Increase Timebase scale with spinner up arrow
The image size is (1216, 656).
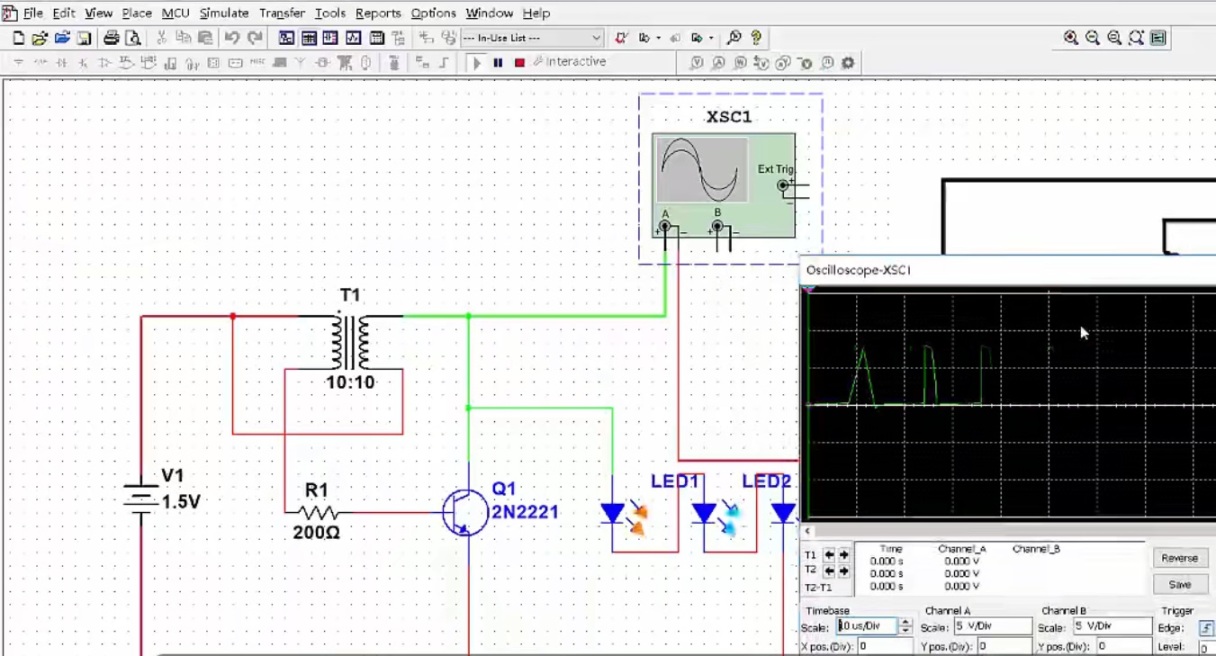tap(905, 623)
